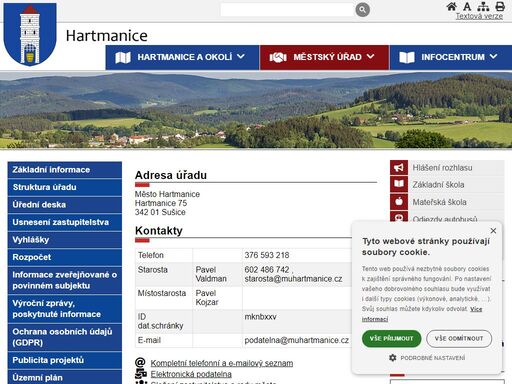Click the Kontakty heading

point(159,231)
